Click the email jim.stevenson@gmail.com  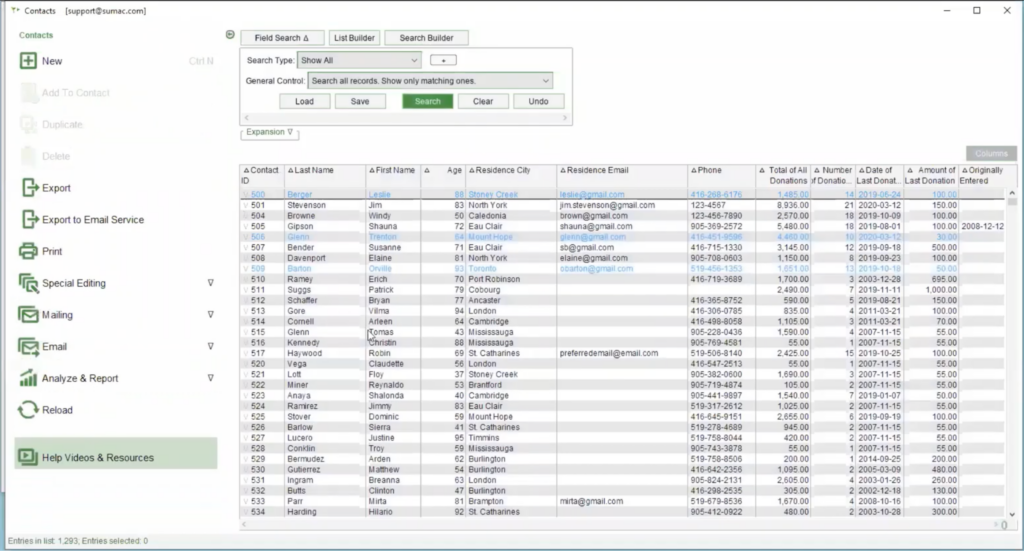pyautogui.click(x=607, y=205)
